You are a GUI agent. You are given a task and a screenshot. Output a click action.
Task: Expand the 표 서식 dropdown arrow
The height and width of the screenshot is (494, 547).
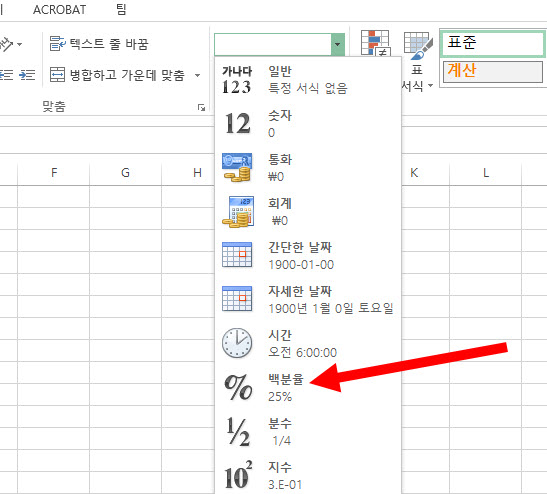pos(430,85)
